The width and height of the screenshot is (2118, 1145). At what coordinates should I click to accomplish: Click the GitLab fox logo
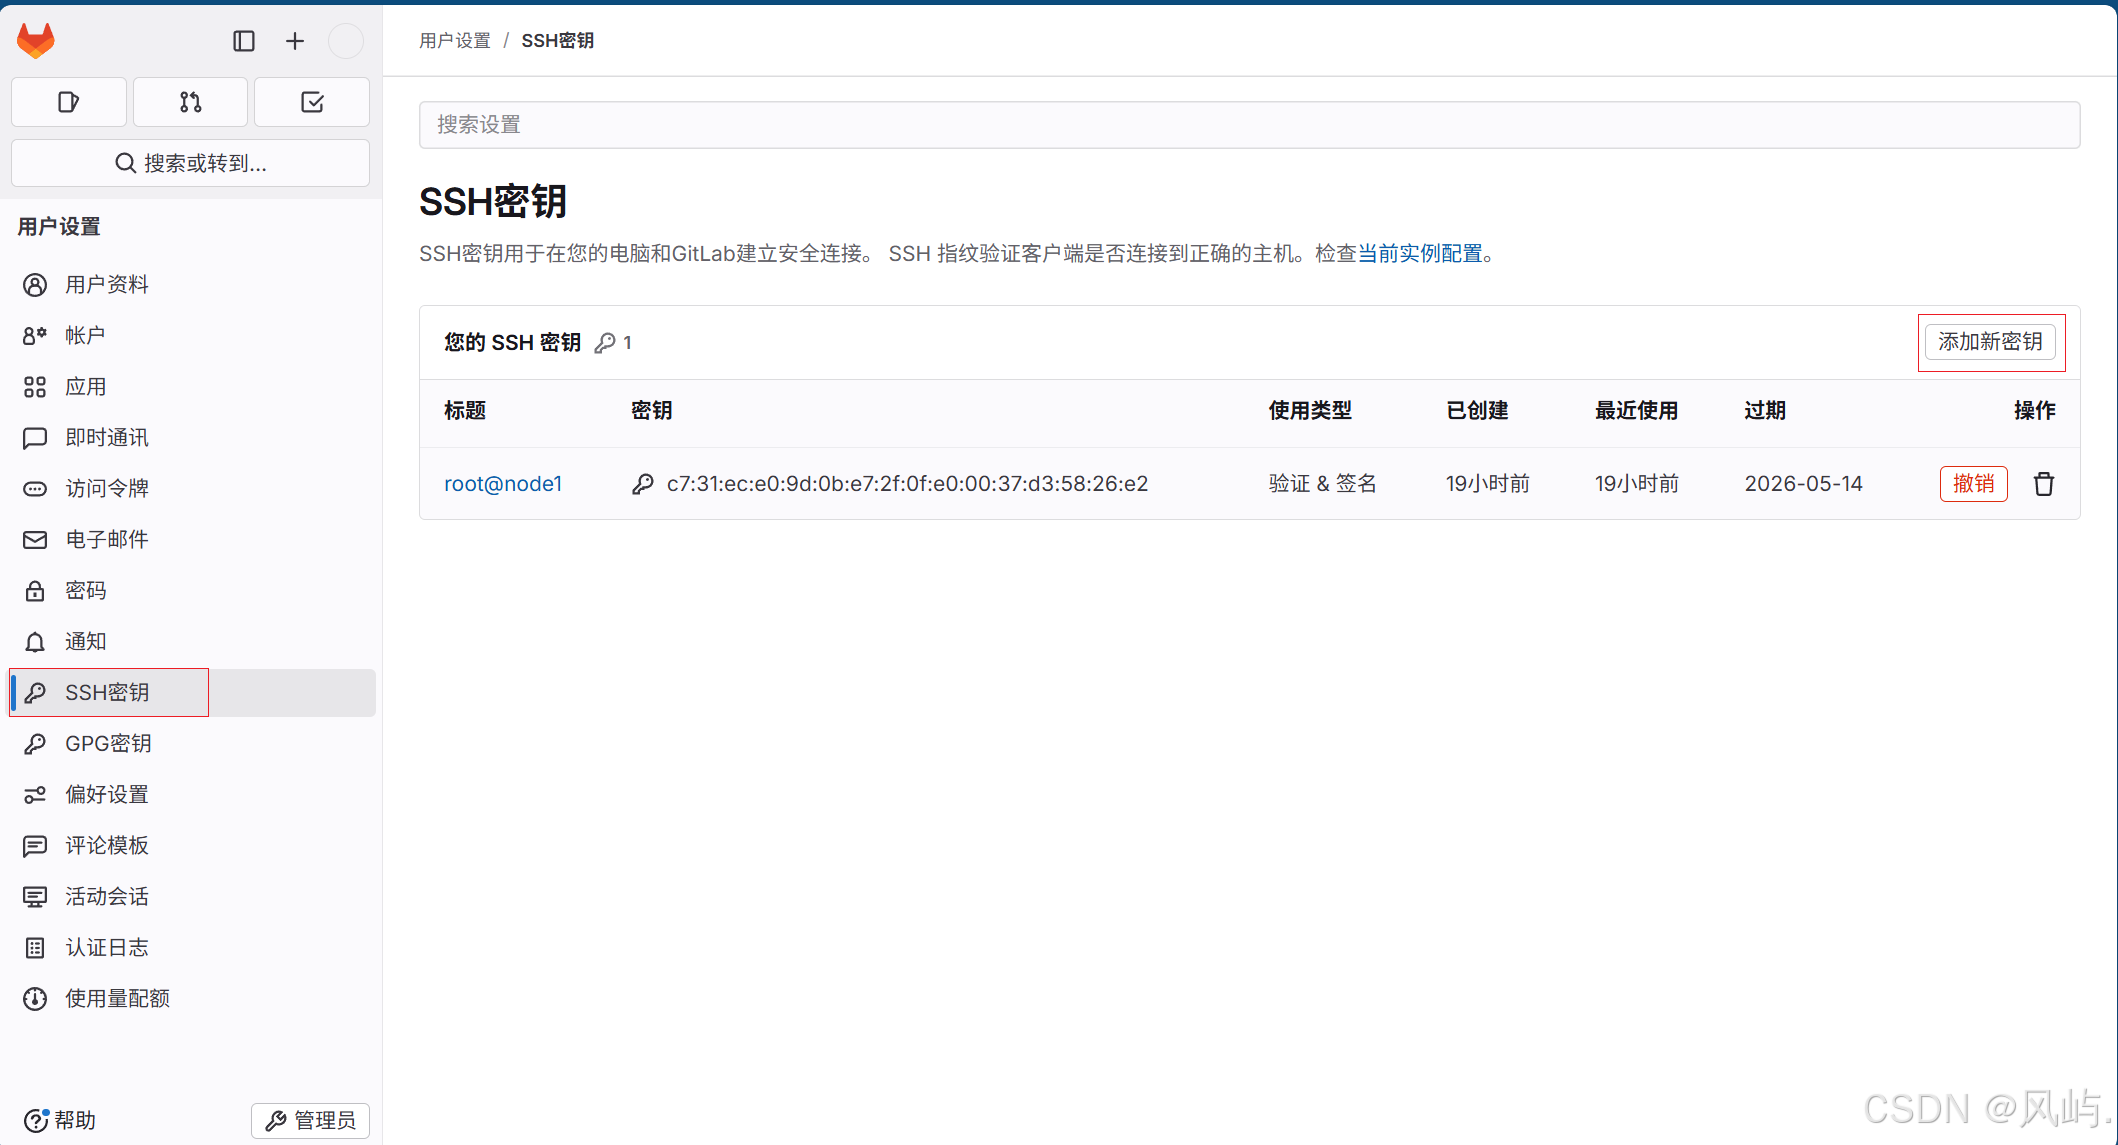tap(36, 41)
